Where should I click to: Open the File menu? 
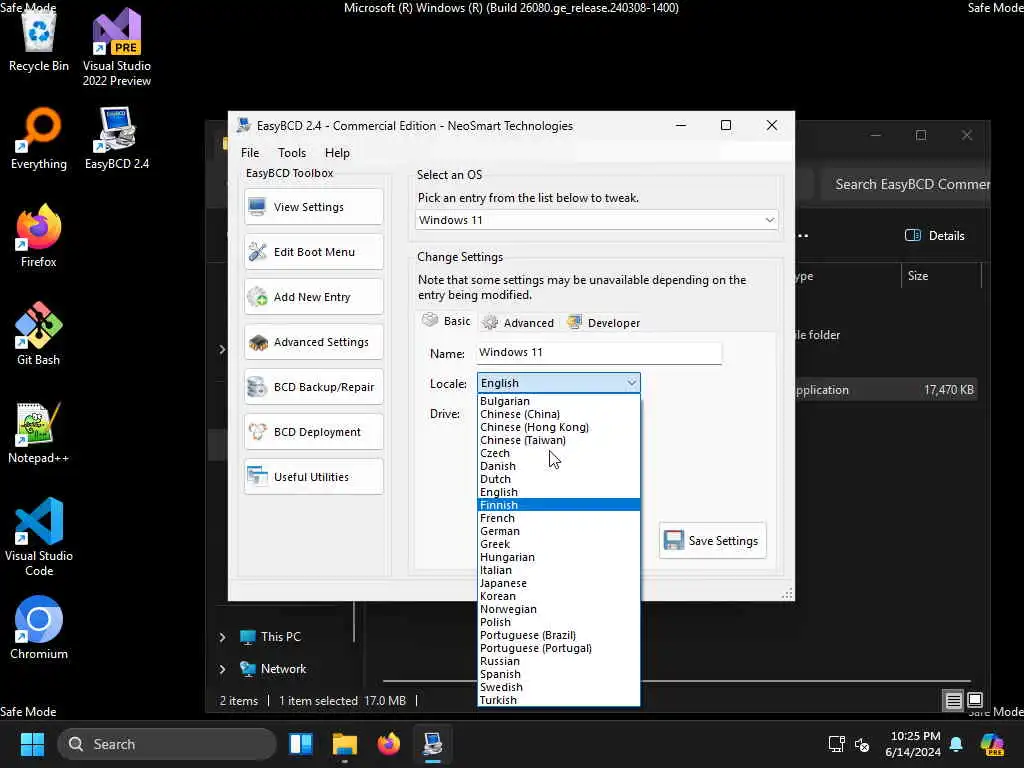coord(250,153)
